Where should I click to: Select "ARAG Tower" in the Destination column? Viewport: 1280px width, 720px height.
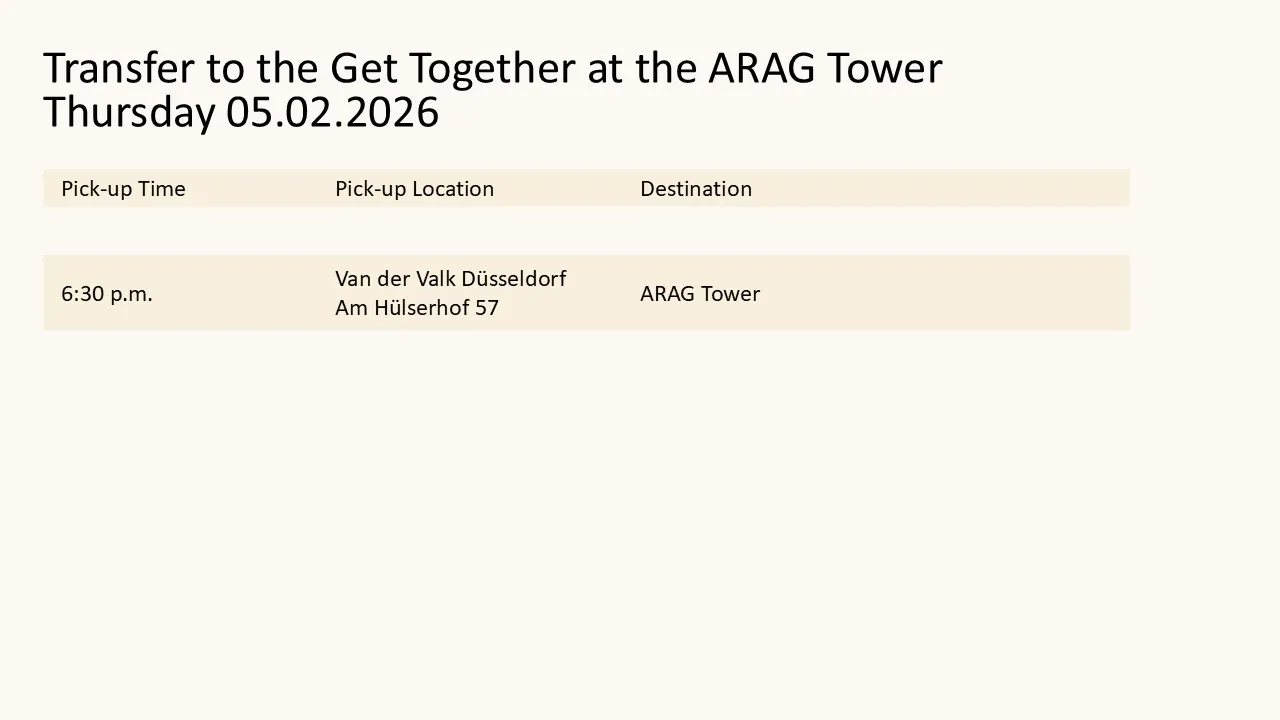[x=699, y=294]
